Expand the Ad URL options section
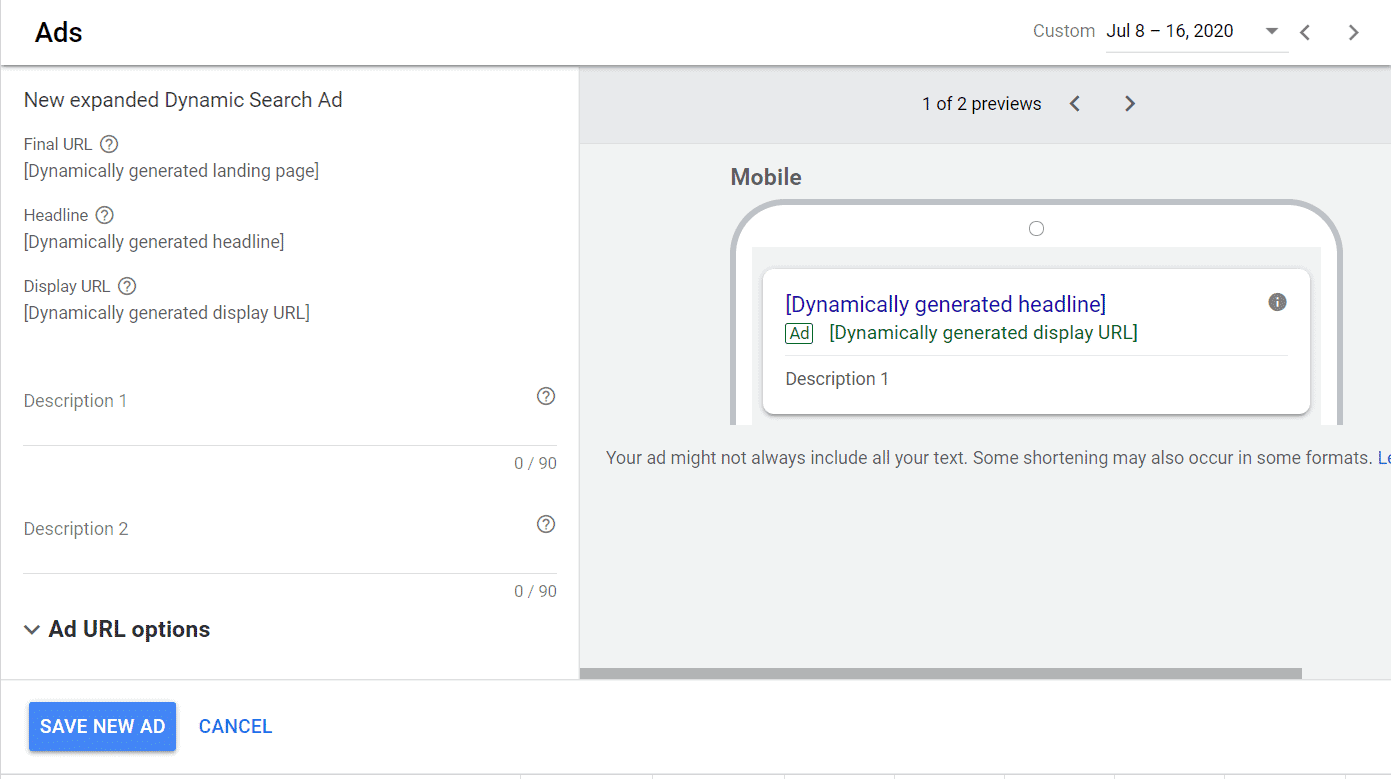The image size is (1391, 779). pyautogui.click(x=117, y=629)
